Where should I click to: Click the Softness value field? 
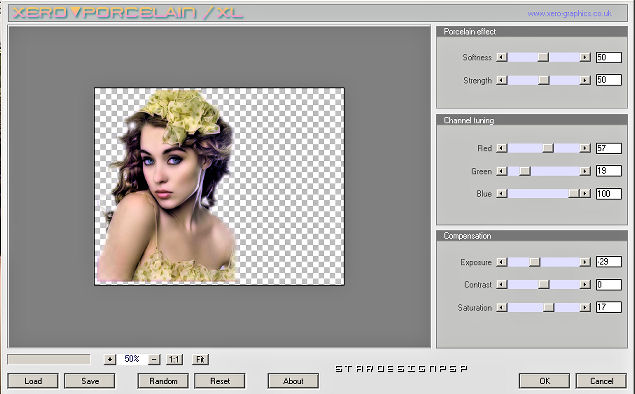[609, 57]
